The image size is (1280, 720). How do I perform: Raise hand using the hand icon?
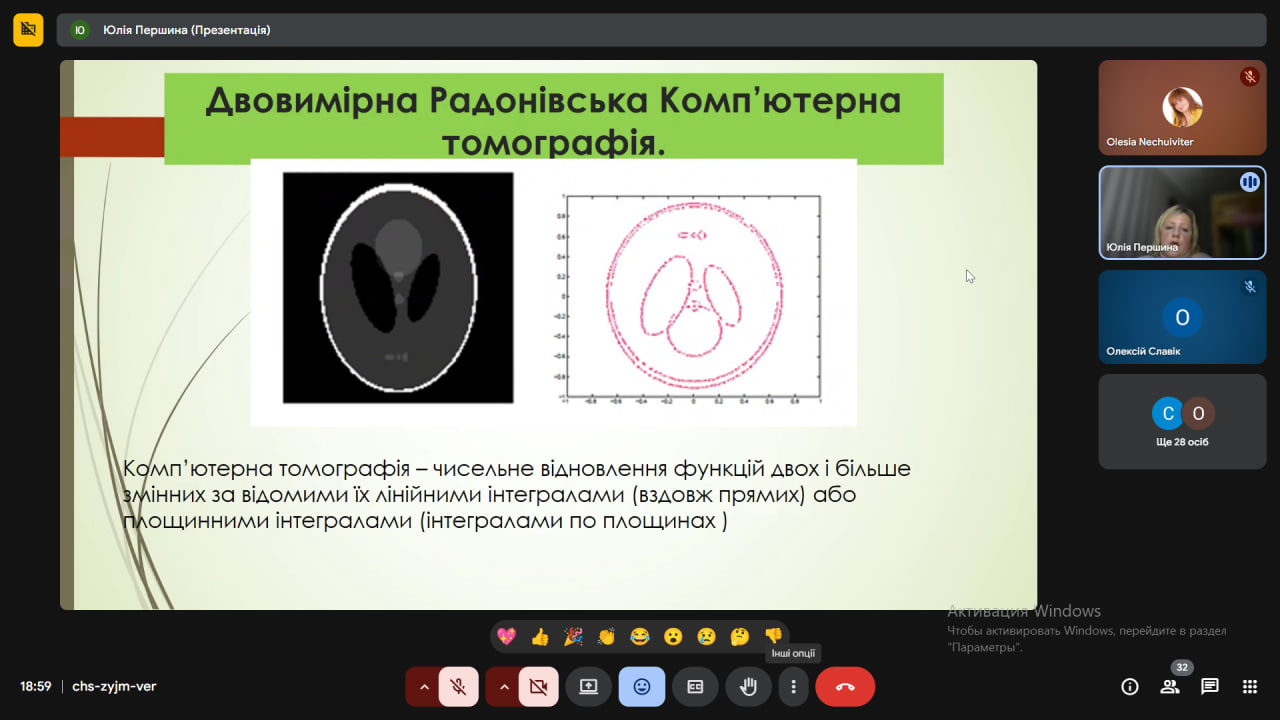click(x=748, y=687)
